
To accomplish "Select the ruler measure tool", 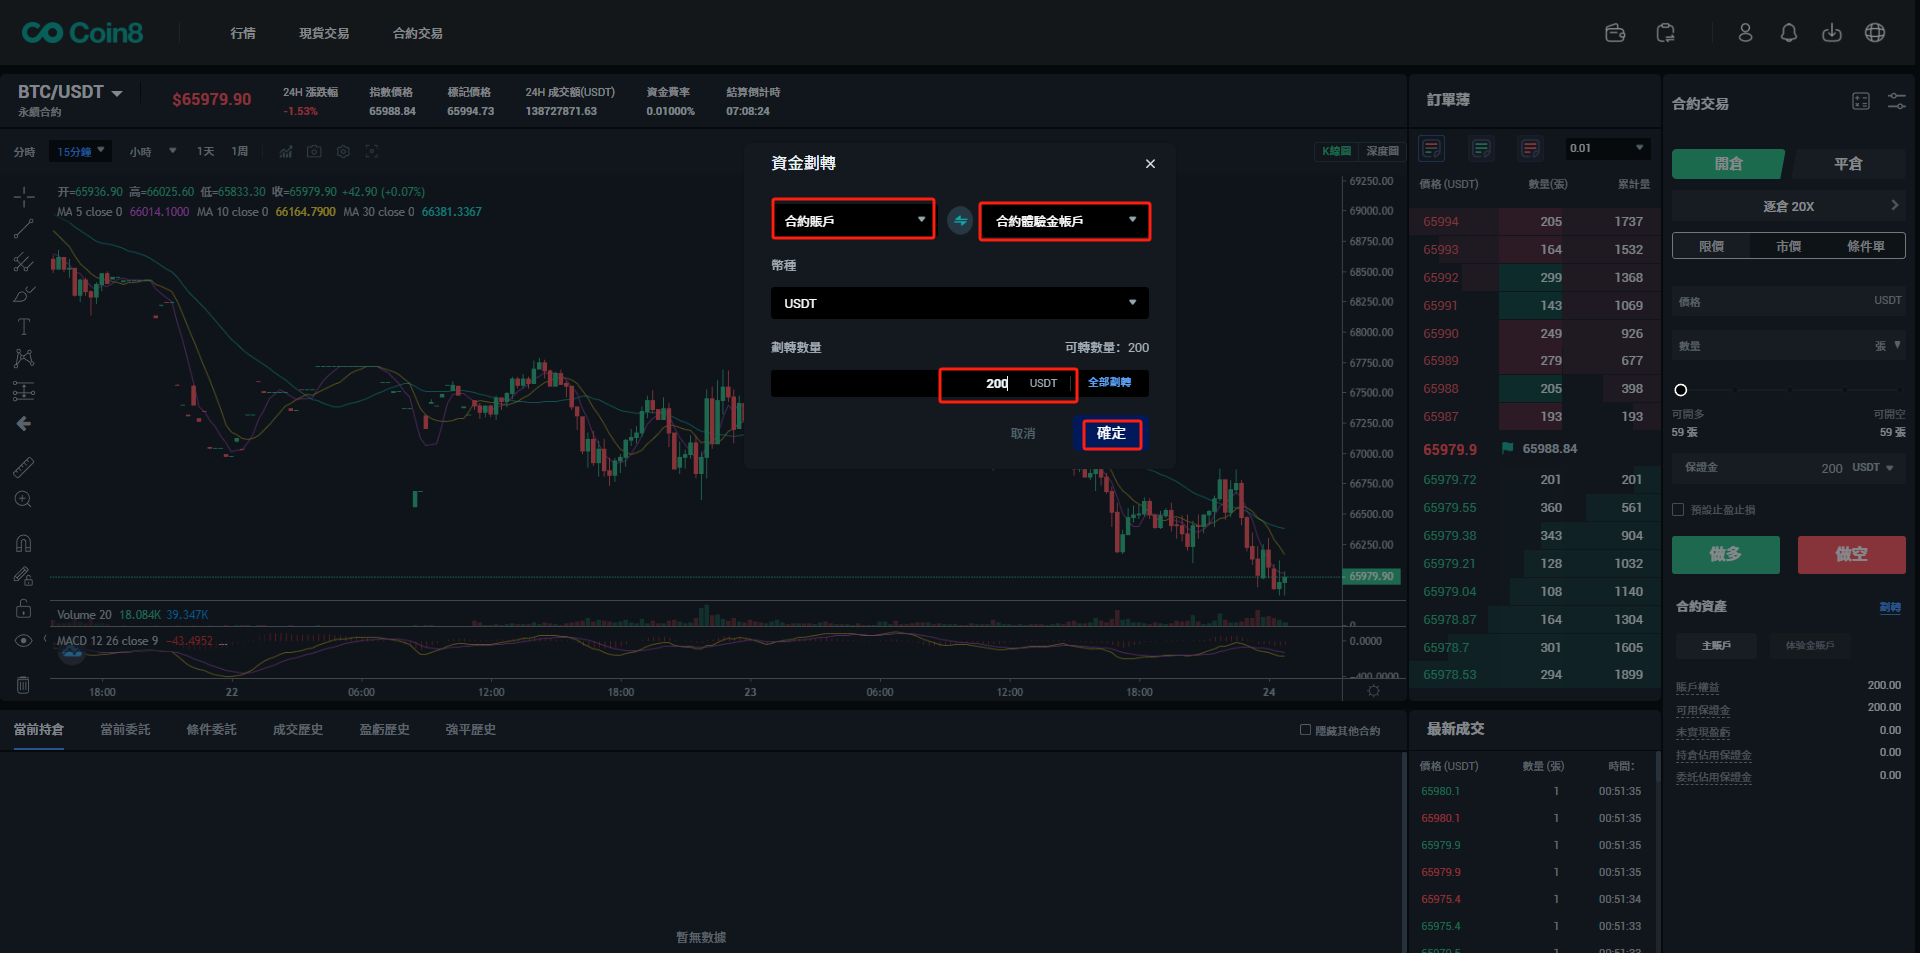I will pyautogui.click(x=24, y=467).
